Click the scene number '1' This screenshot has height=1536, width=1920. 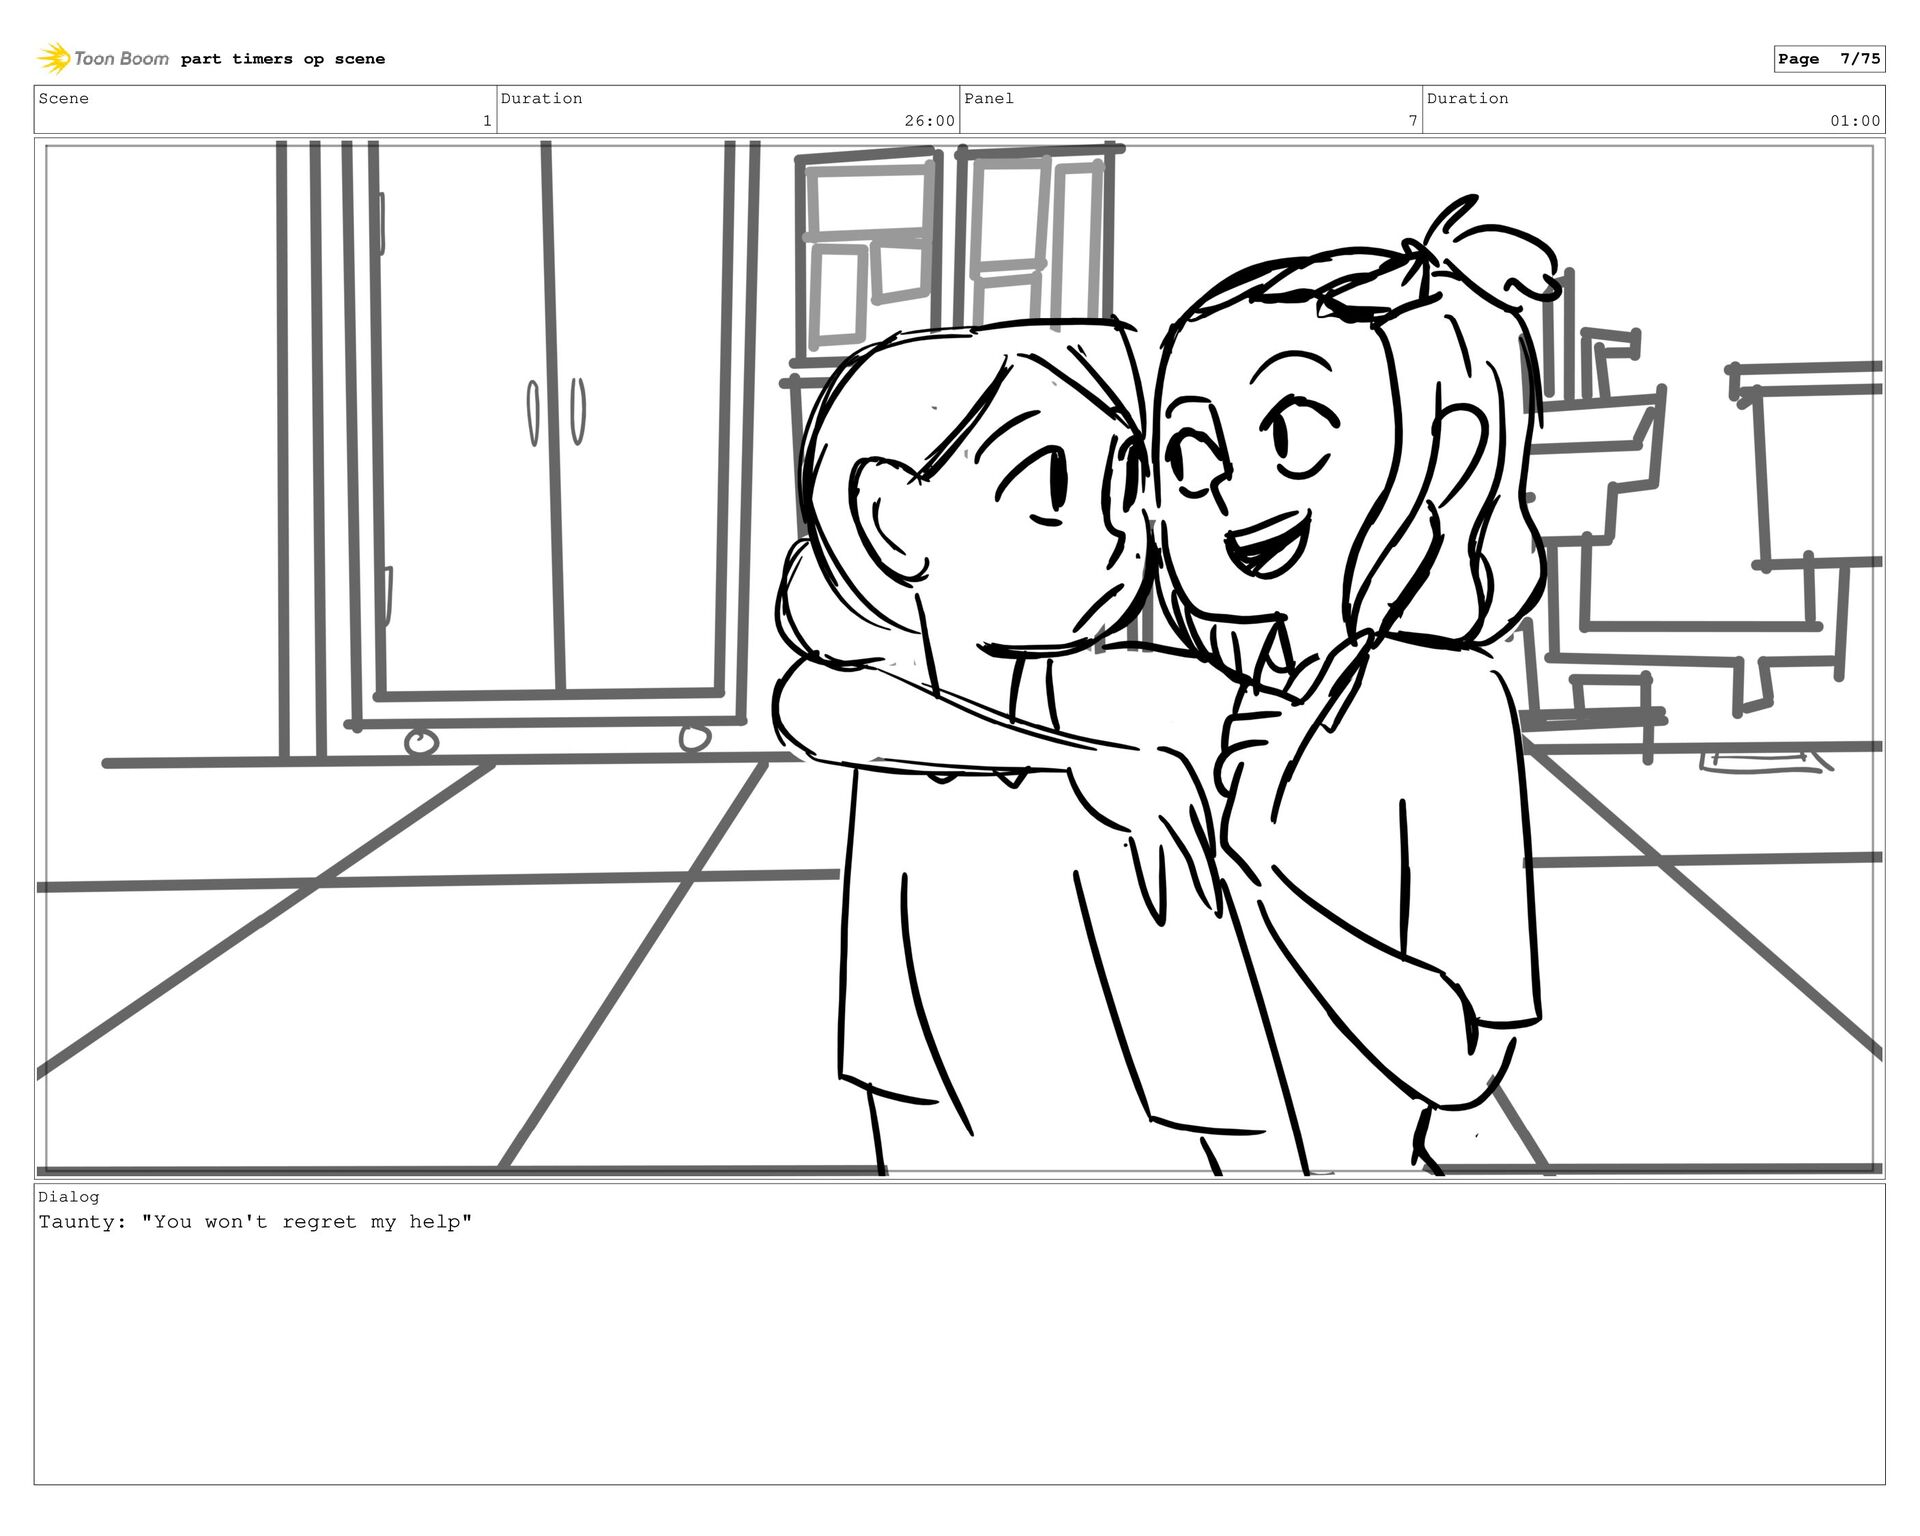point(487,121)
